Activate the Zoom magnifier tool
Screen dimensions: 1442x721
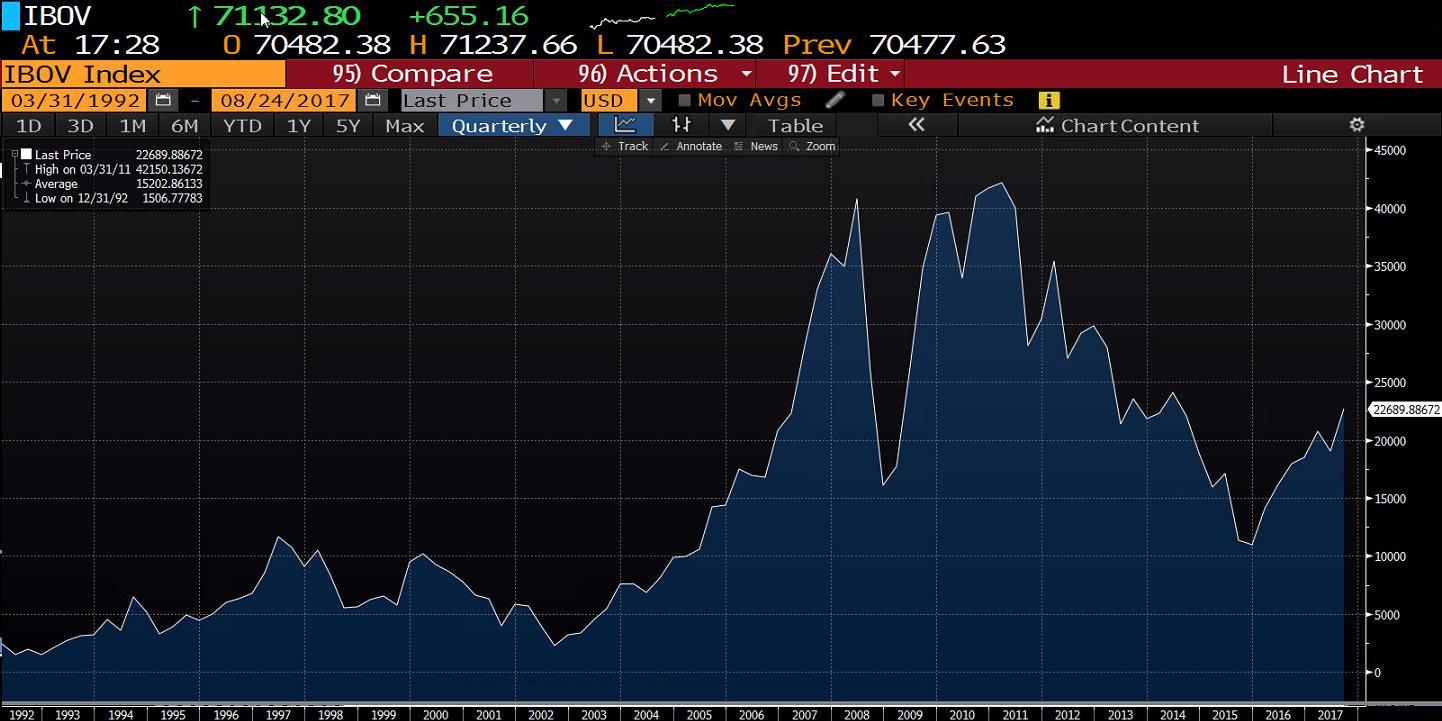pos(818,146)
